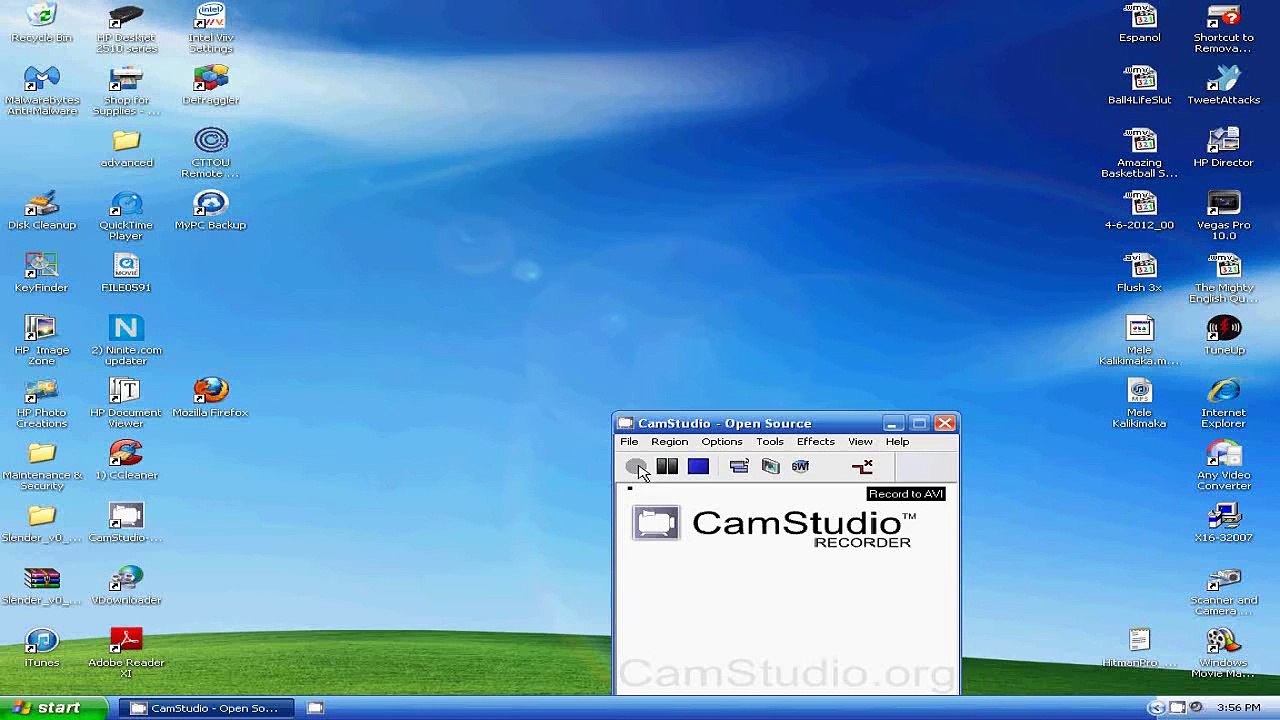1280x720 pixels.
Task: Select the iTunes desktop icon
Action: pyautogui.click(x=42, y=648)
